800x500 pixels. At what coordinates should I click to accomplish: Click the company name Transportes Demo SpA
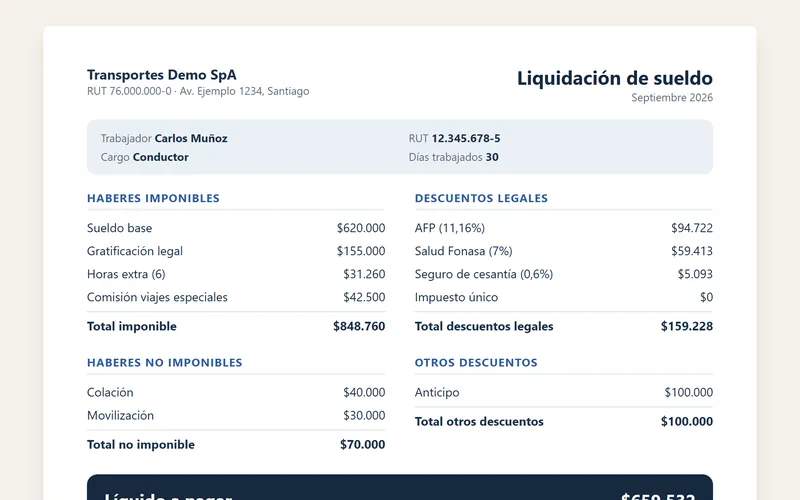tap(162, 75)
